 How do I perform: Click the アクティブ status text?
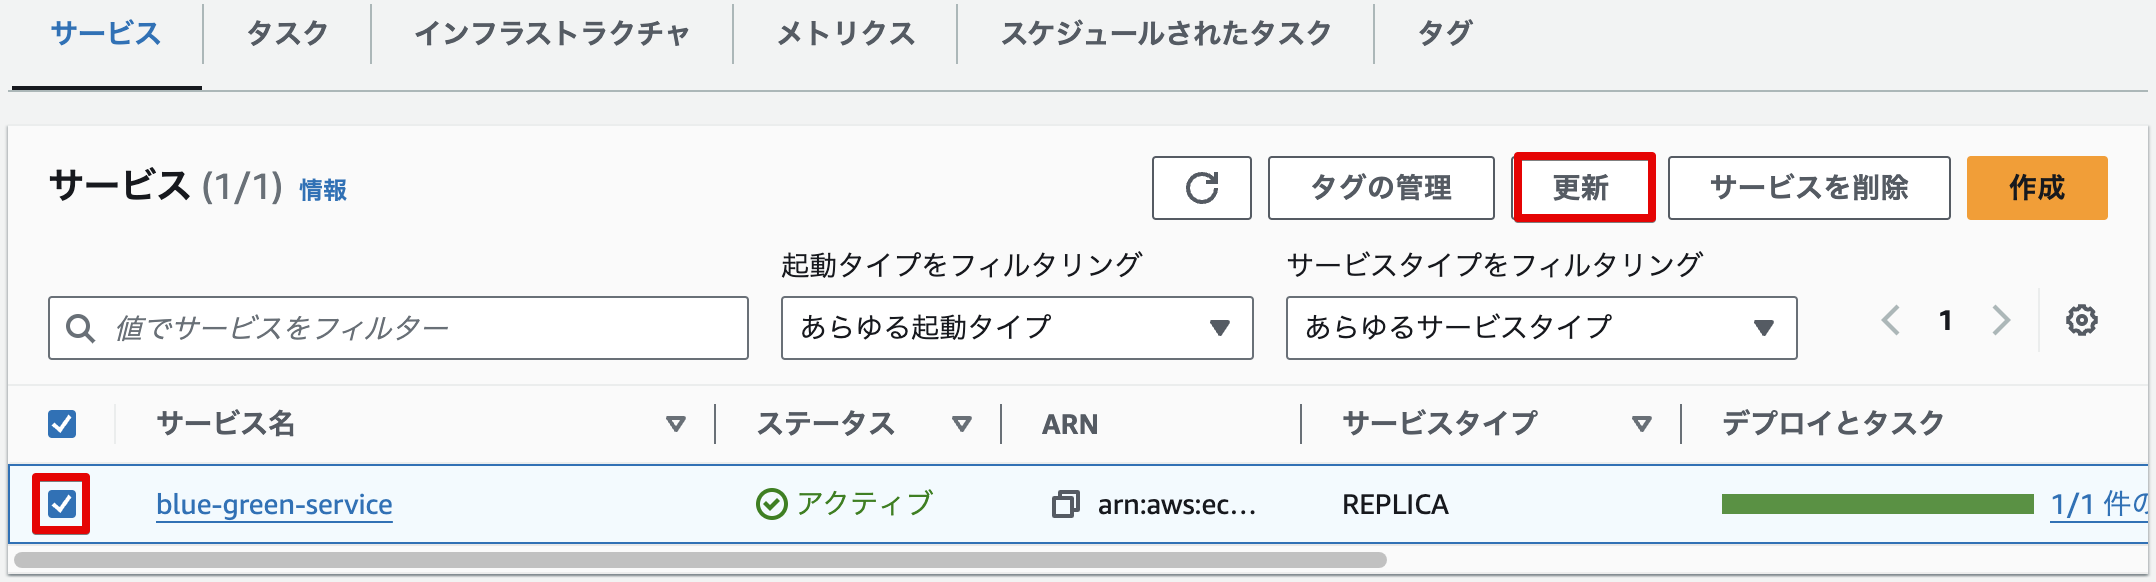tap(865, 503)
